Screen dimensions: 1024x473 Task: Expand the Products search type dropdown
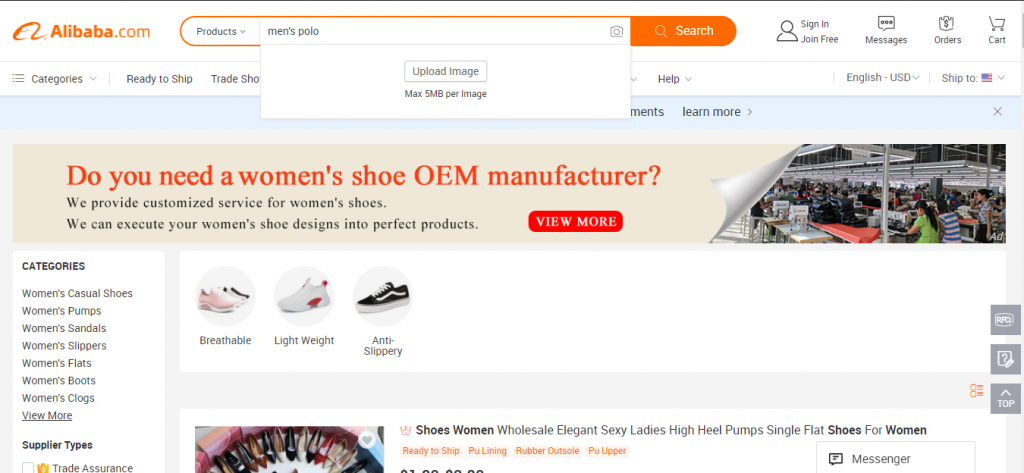click(x=221, y=31)
